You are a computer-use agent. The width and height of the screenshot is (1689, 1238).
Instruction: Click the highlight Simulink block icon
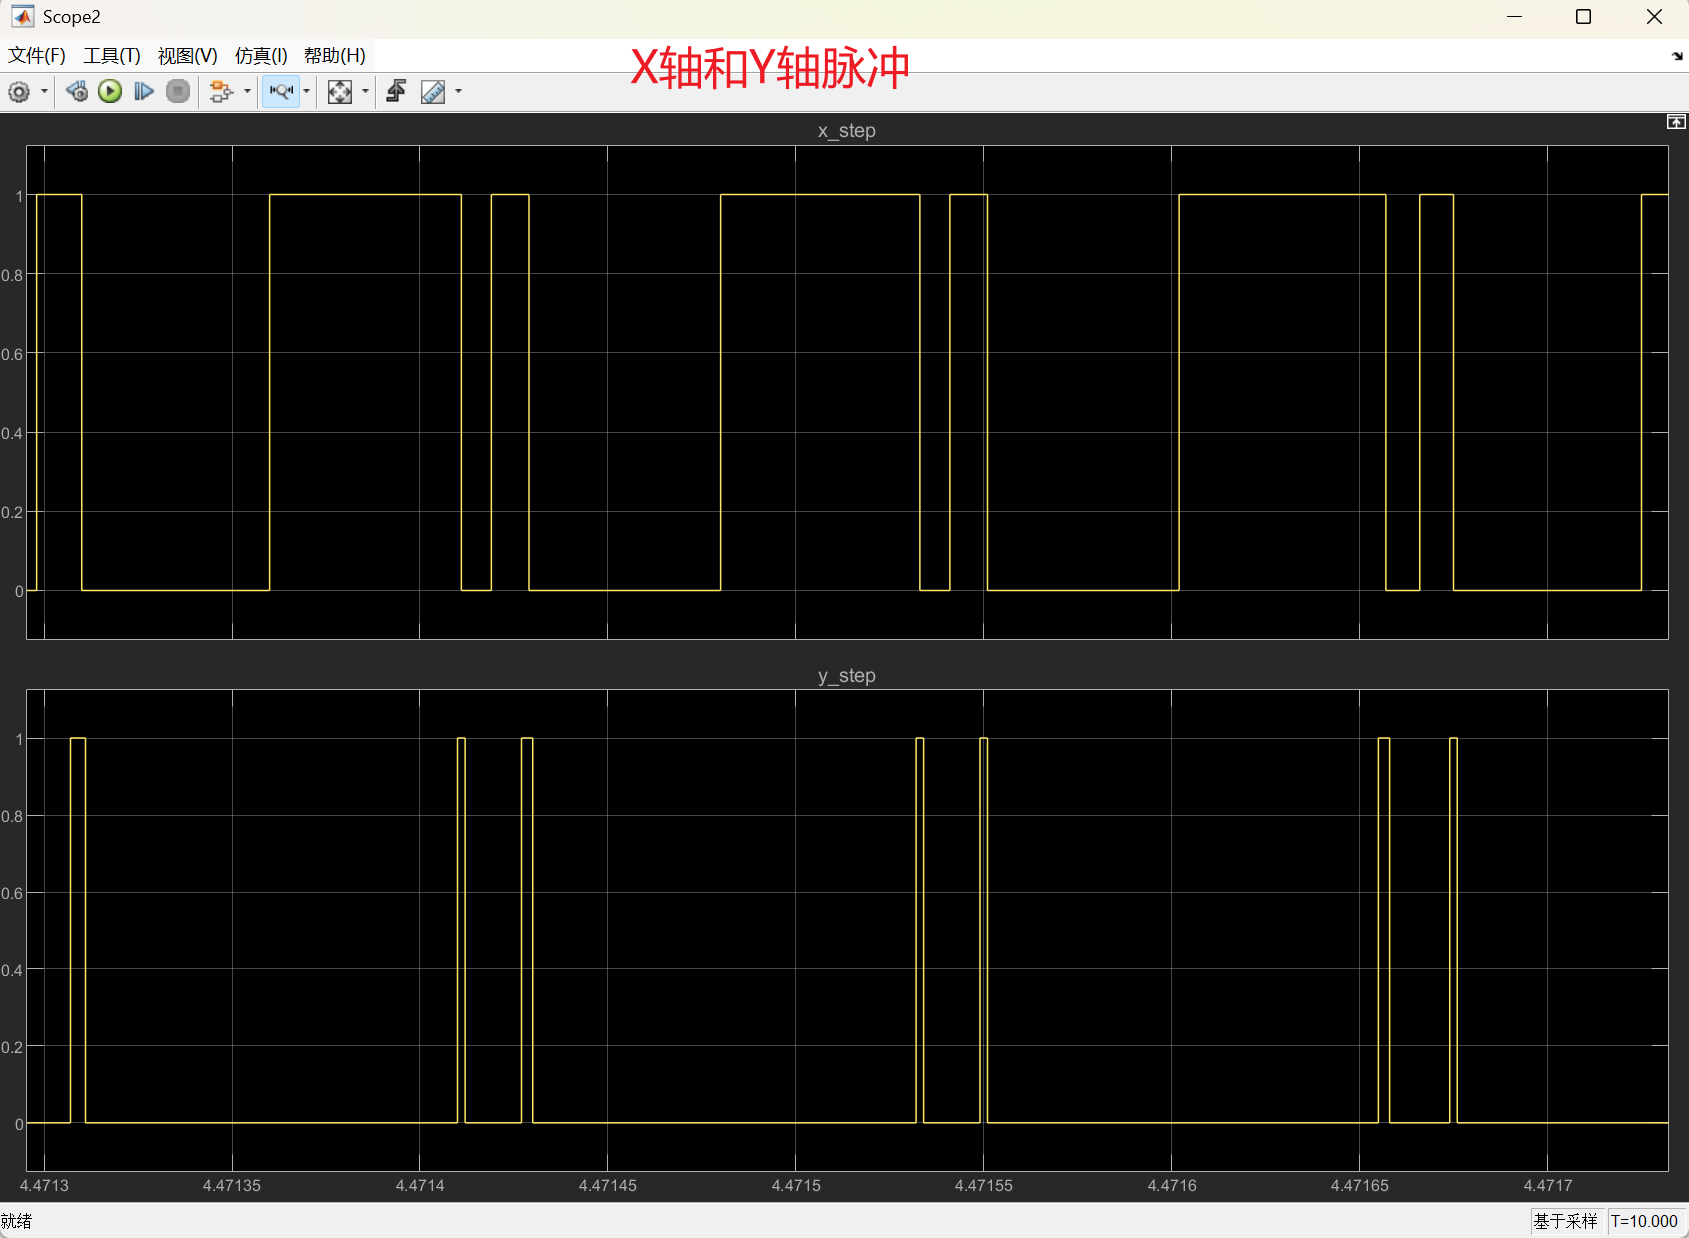point(221,92)
